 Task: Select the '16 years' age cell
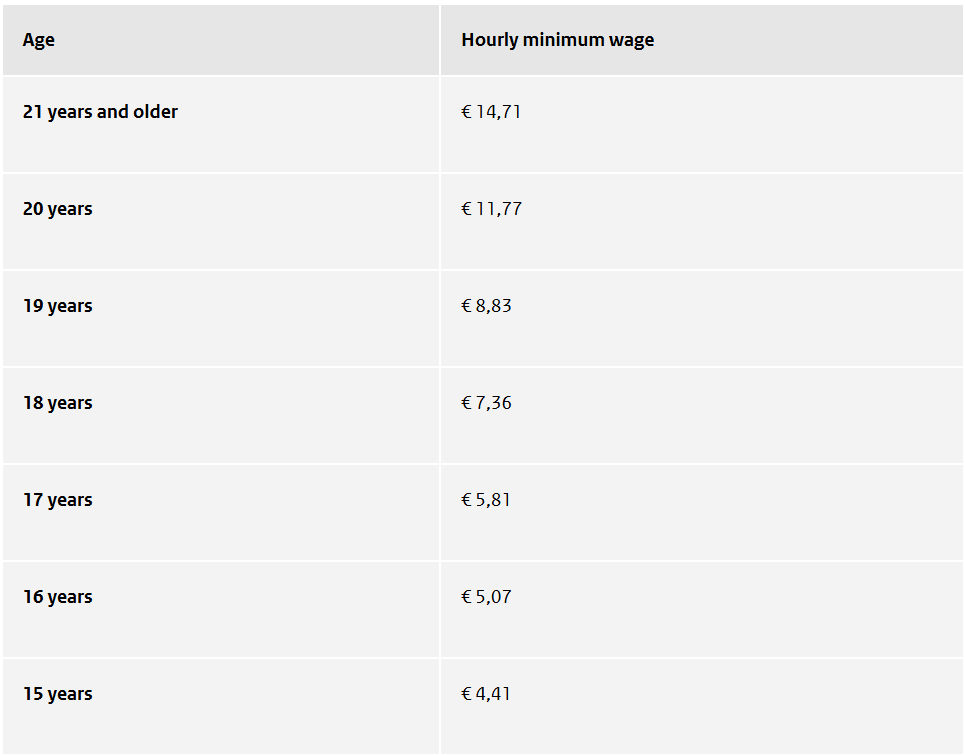pyautogui.click(x=57, y=597)
